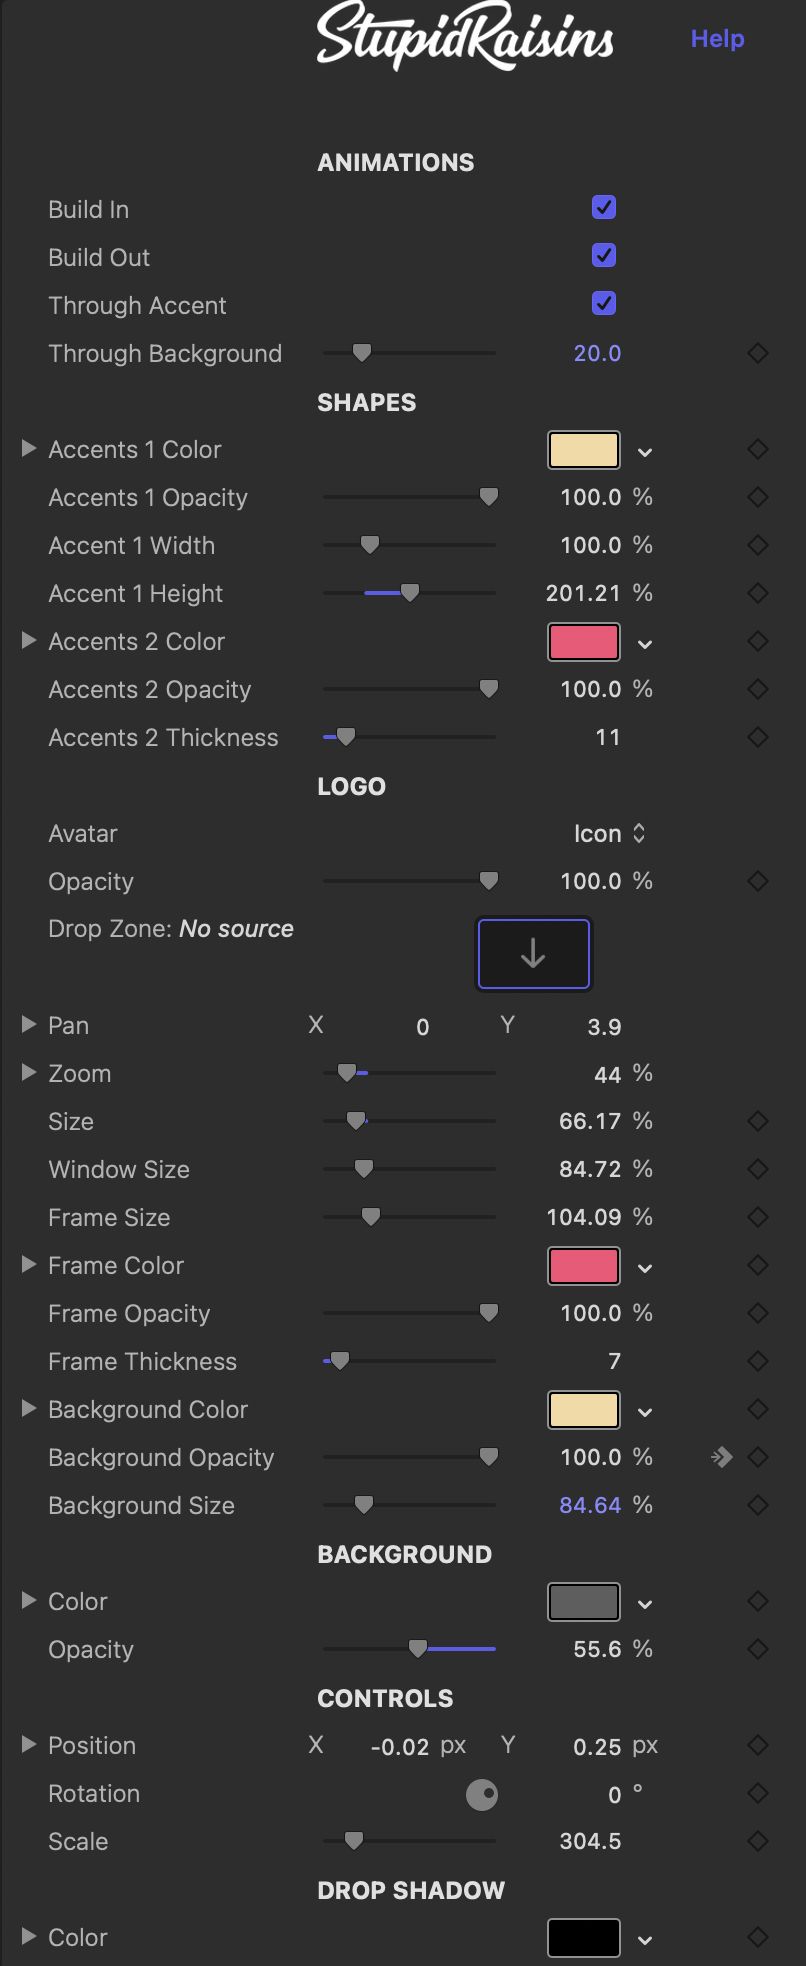
Task: Add keyframe for Scale parameter
Action: click(x=758, y=1841)
